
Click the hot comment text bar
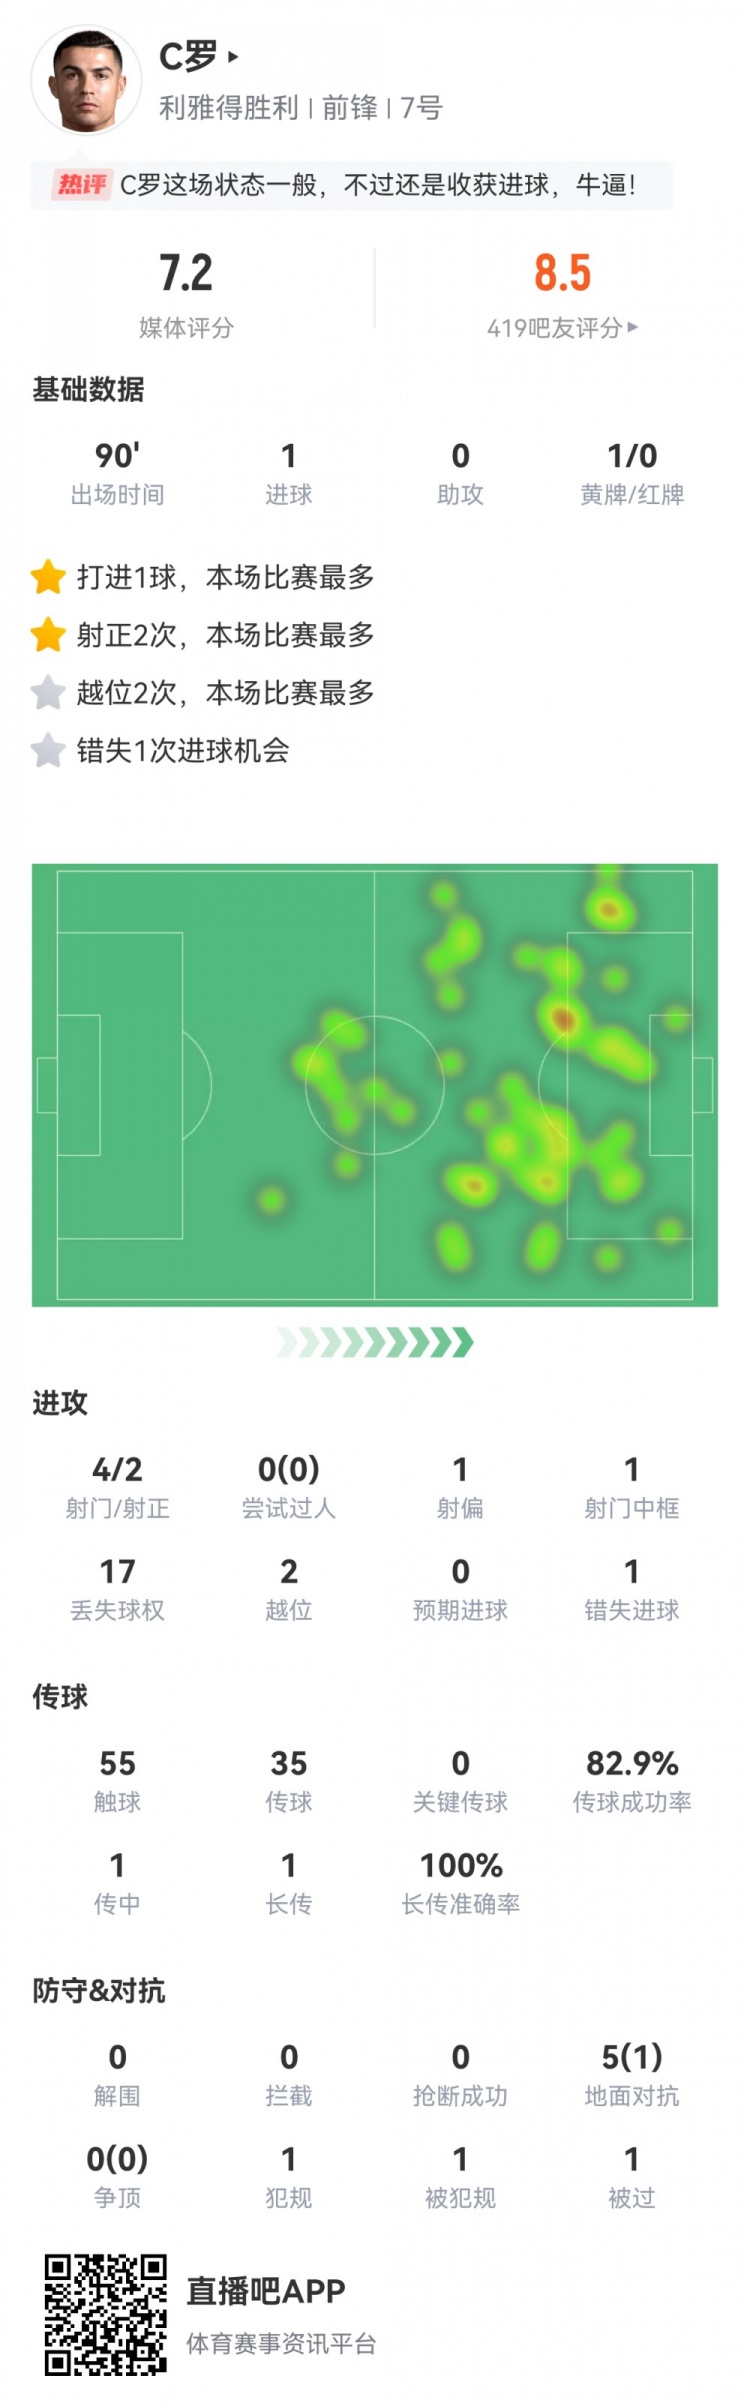(x=378, y=185)
